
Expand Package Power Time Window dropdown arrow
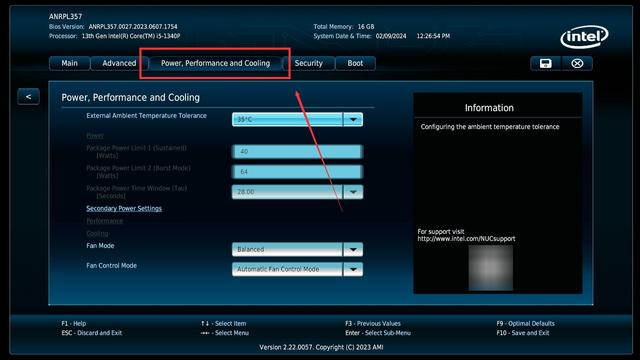pos(353,192)
